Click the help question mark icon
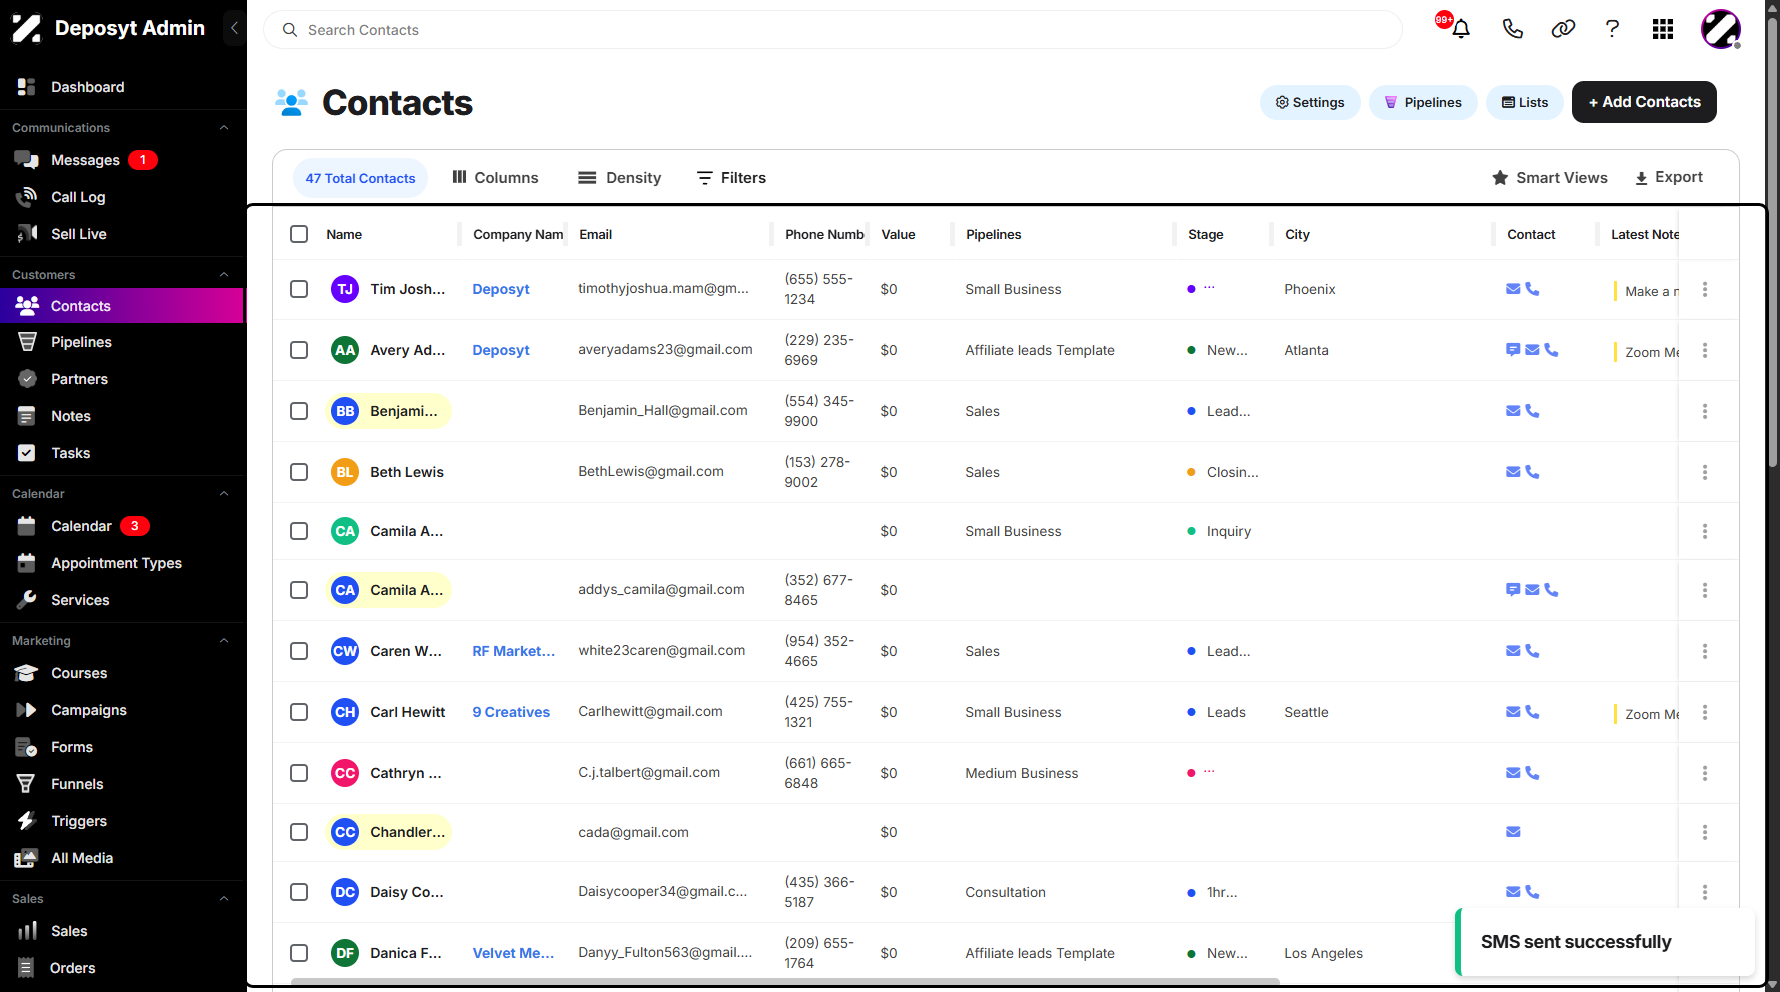 1612,29
